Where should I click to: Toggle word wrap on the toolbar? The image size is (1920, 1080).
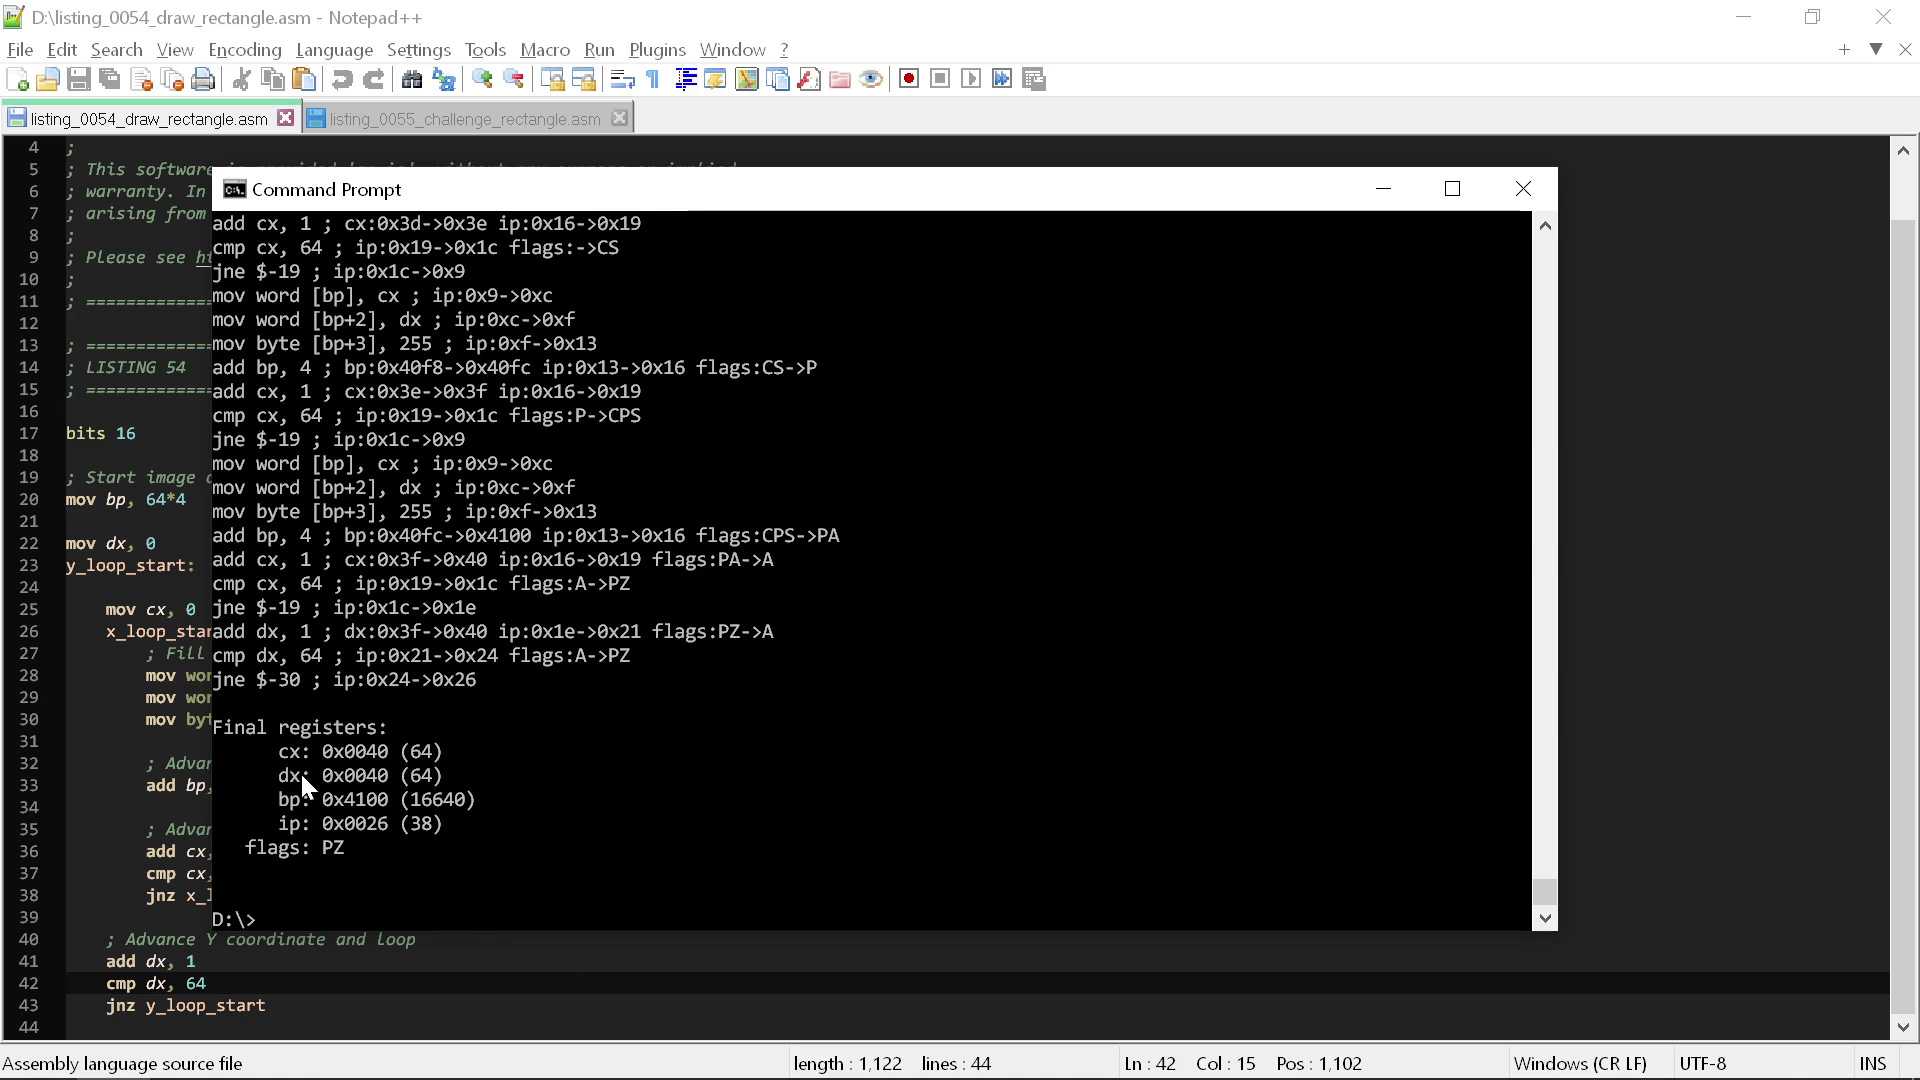(622, 79)
